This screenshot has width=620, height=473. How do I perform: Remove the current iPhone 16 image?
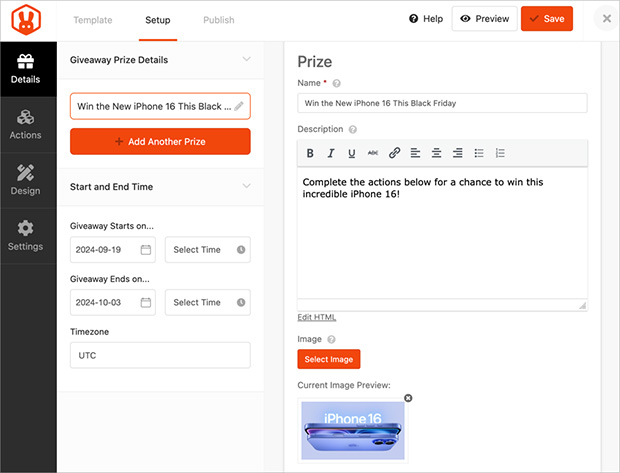pos(408,398)
